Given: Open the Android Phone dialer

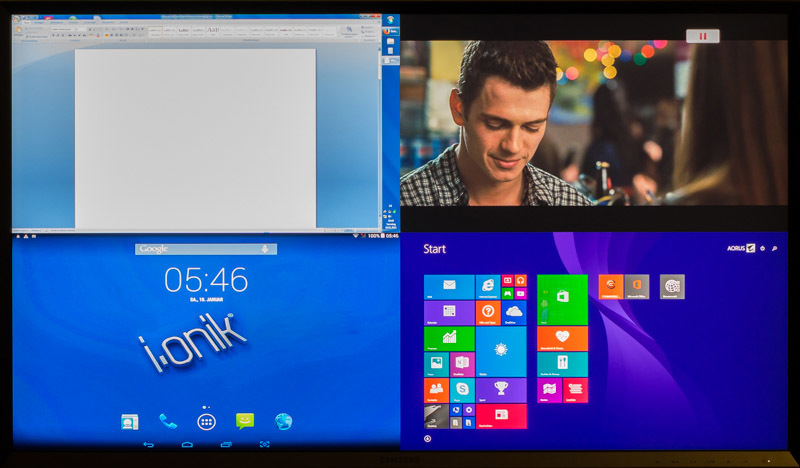Looking at the screenshot, I should (x=168, y=422).
